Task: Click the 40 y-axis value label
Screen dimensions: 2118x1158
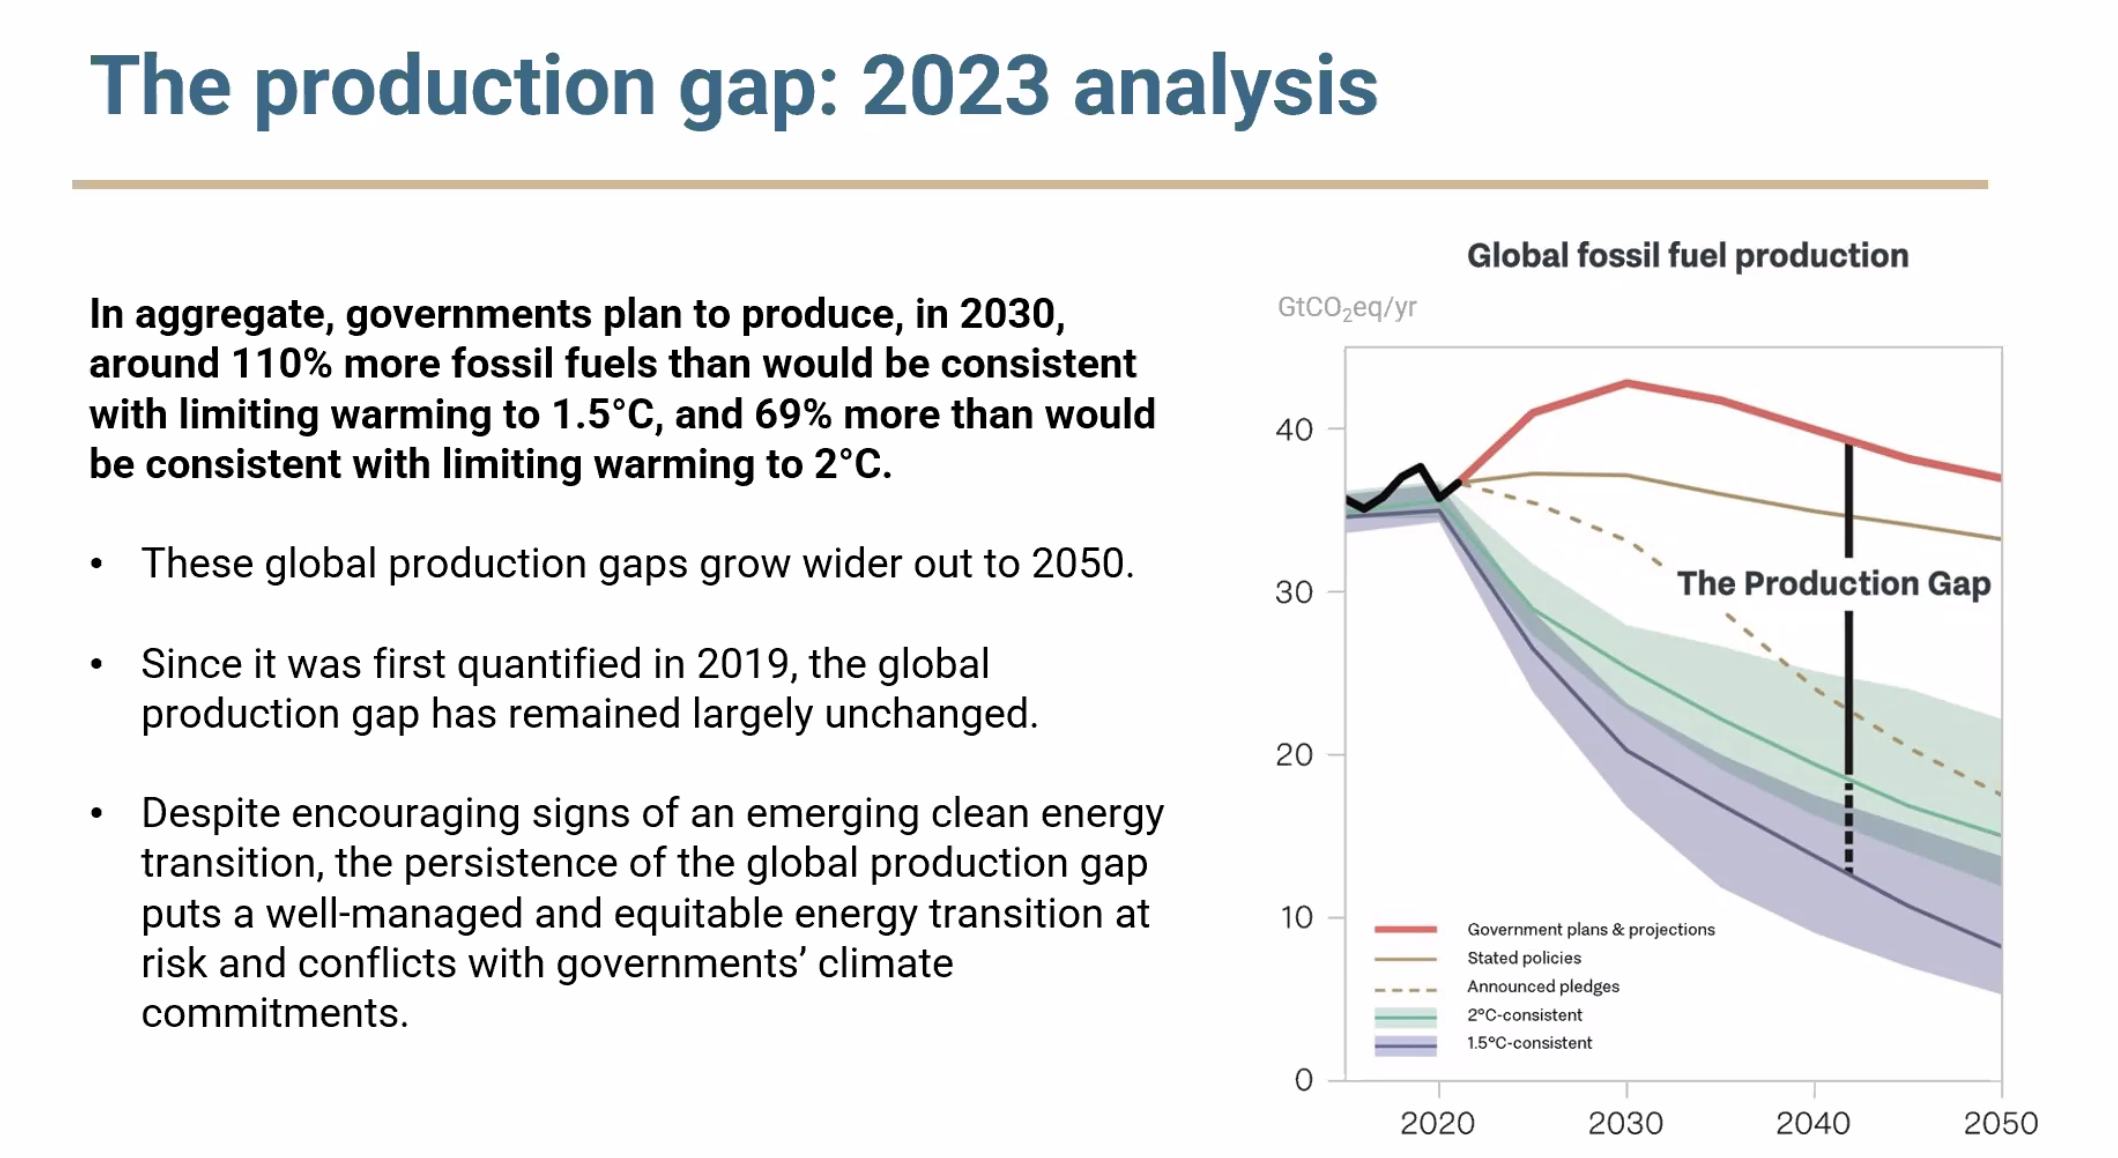Action: (1294, 430)
